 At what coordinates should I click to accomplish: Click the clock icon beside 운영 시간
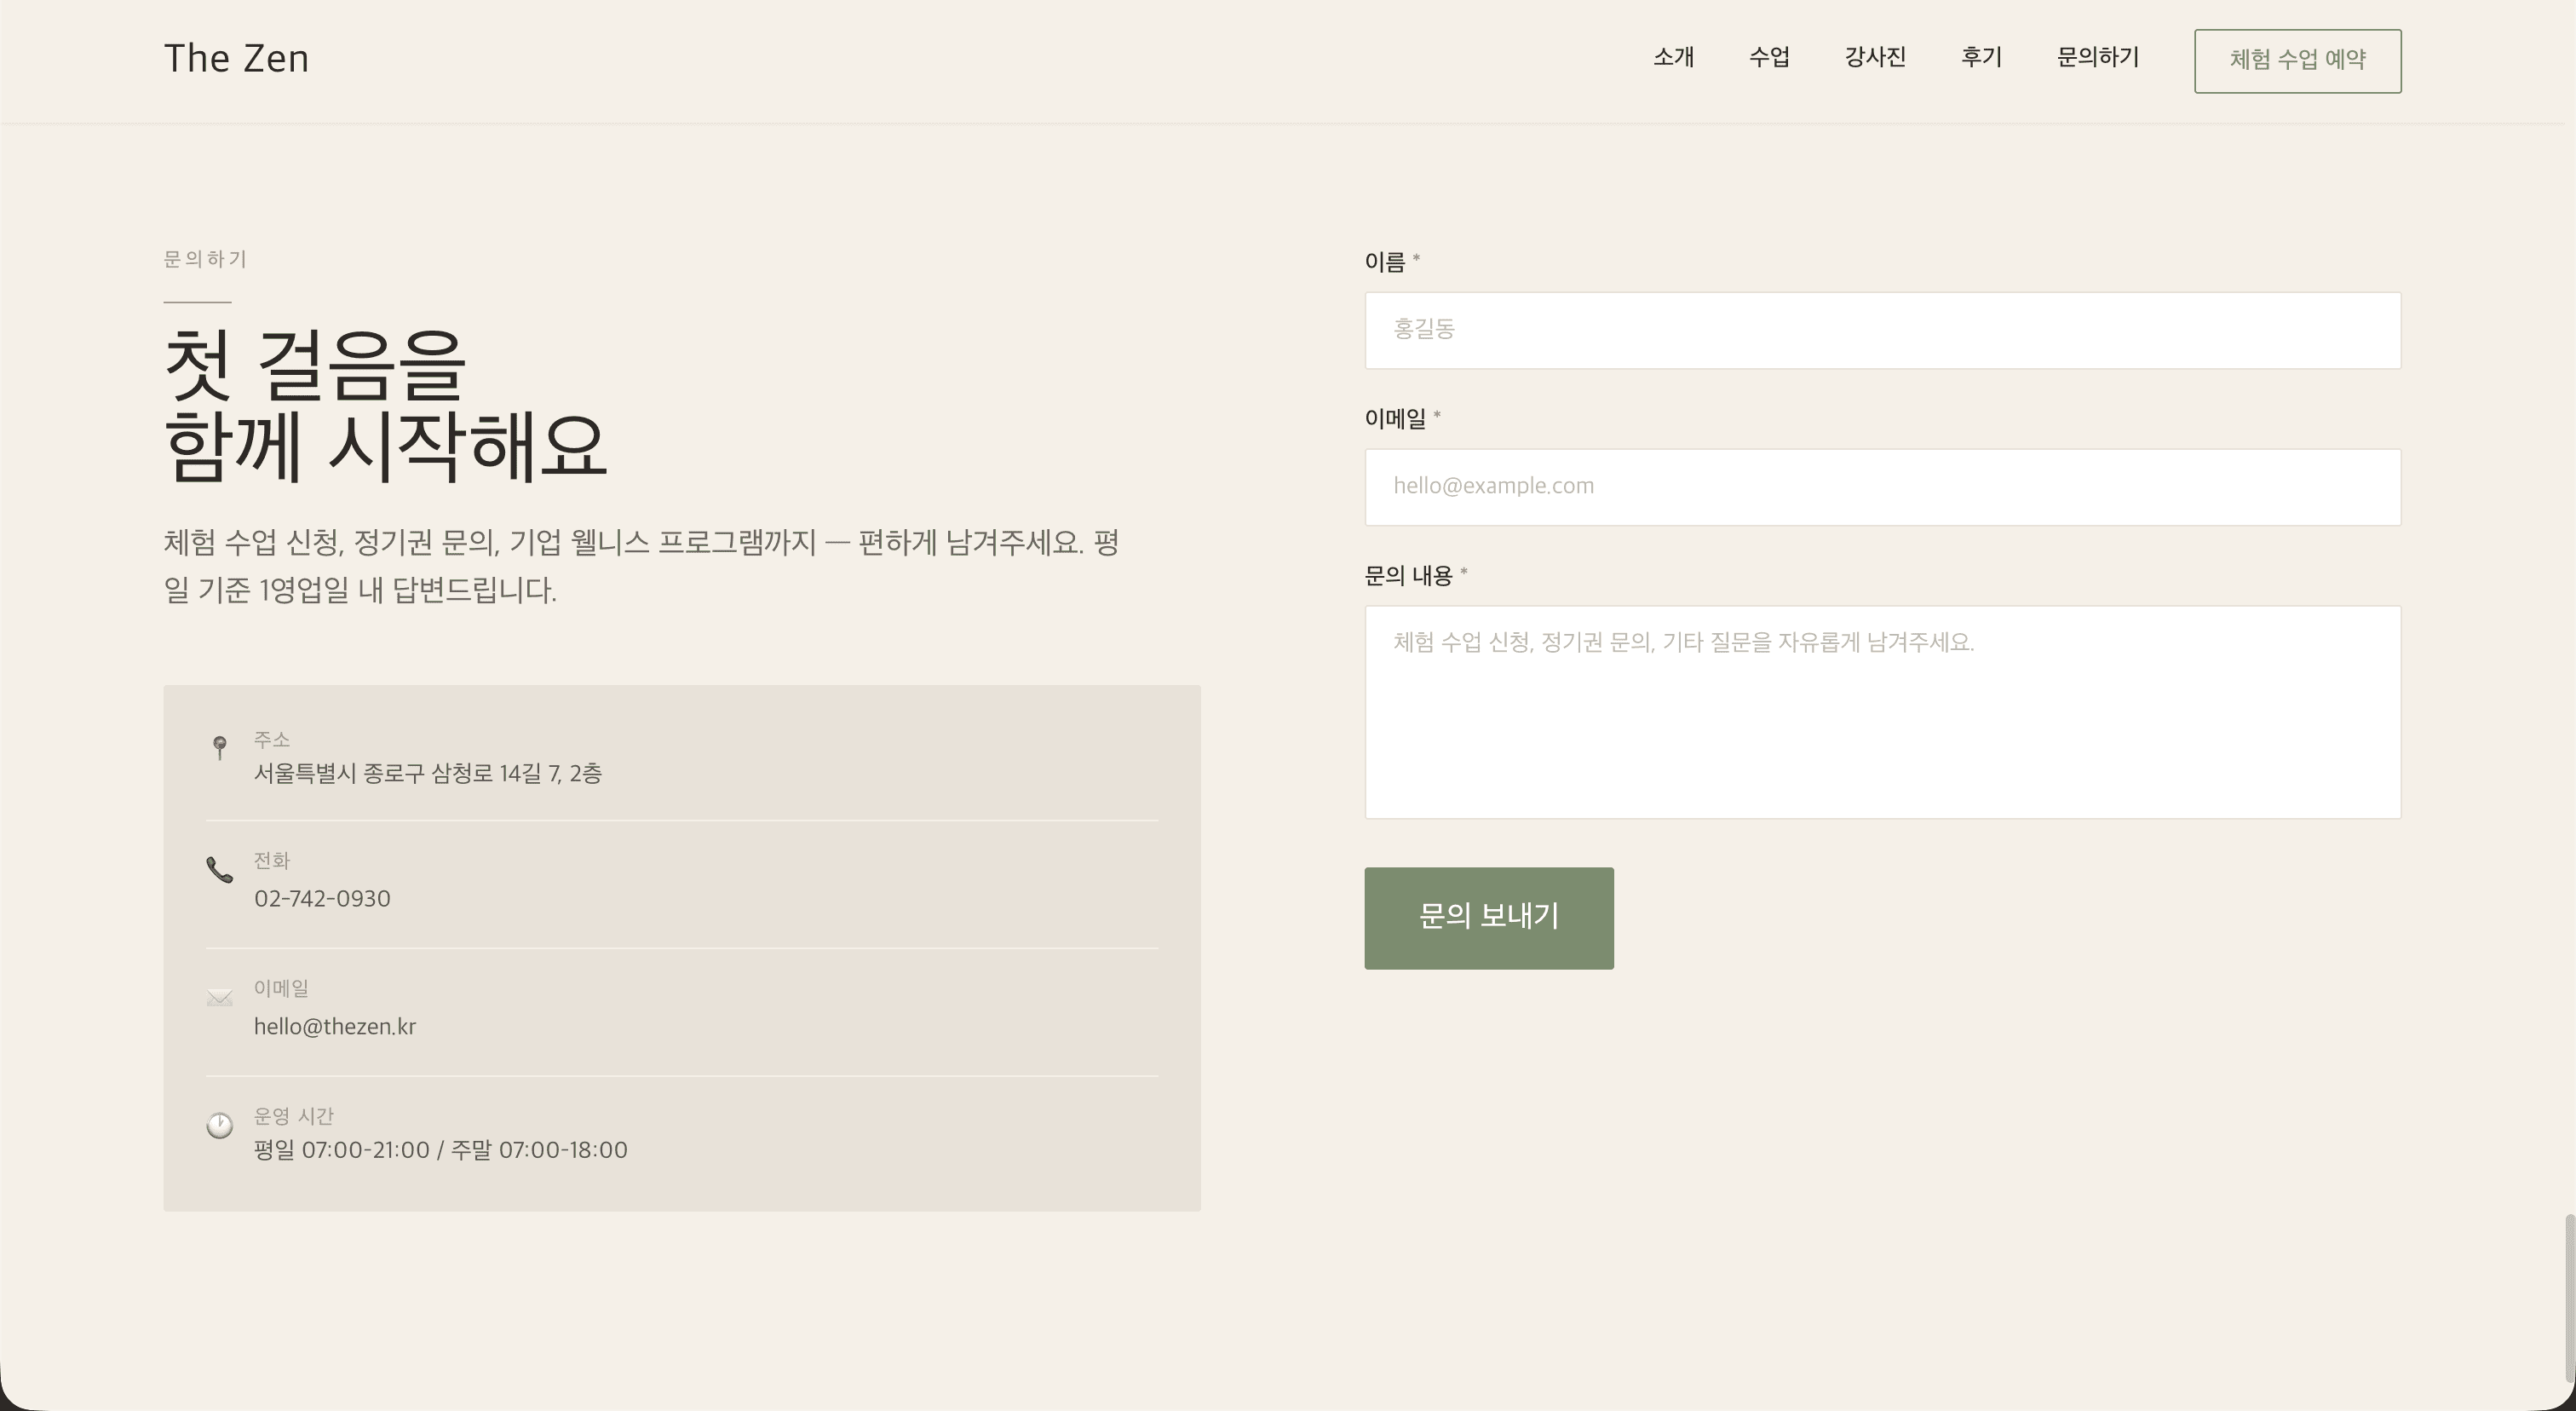point(220,1126)
